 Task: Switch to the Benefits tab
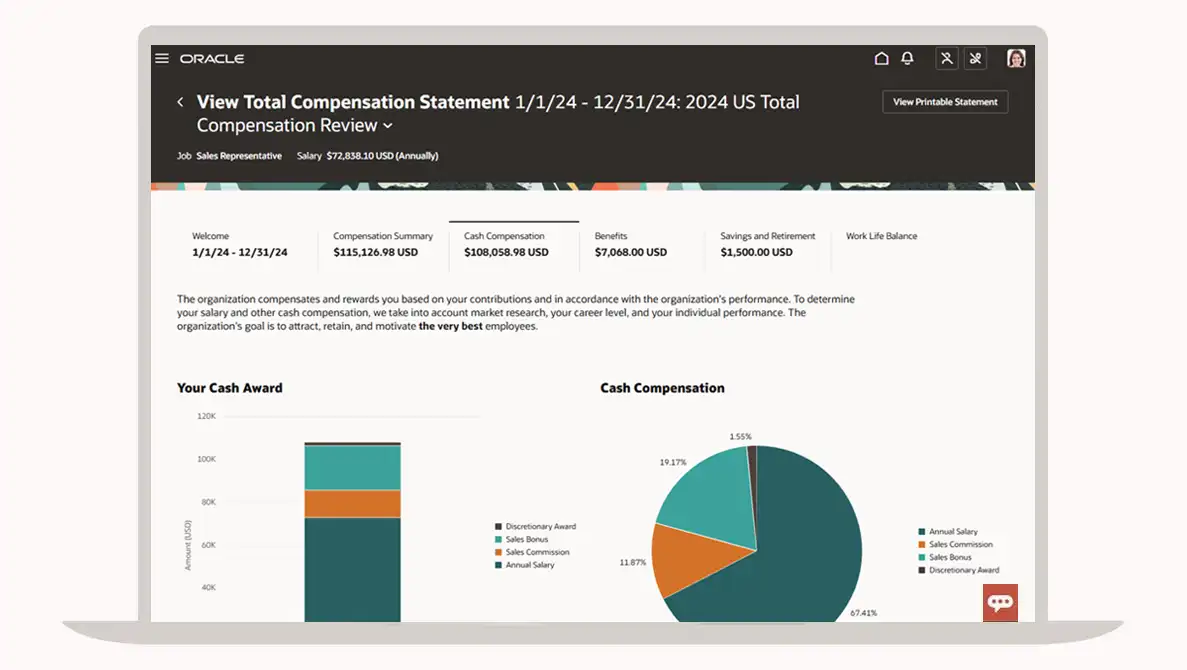click(630, 245)
